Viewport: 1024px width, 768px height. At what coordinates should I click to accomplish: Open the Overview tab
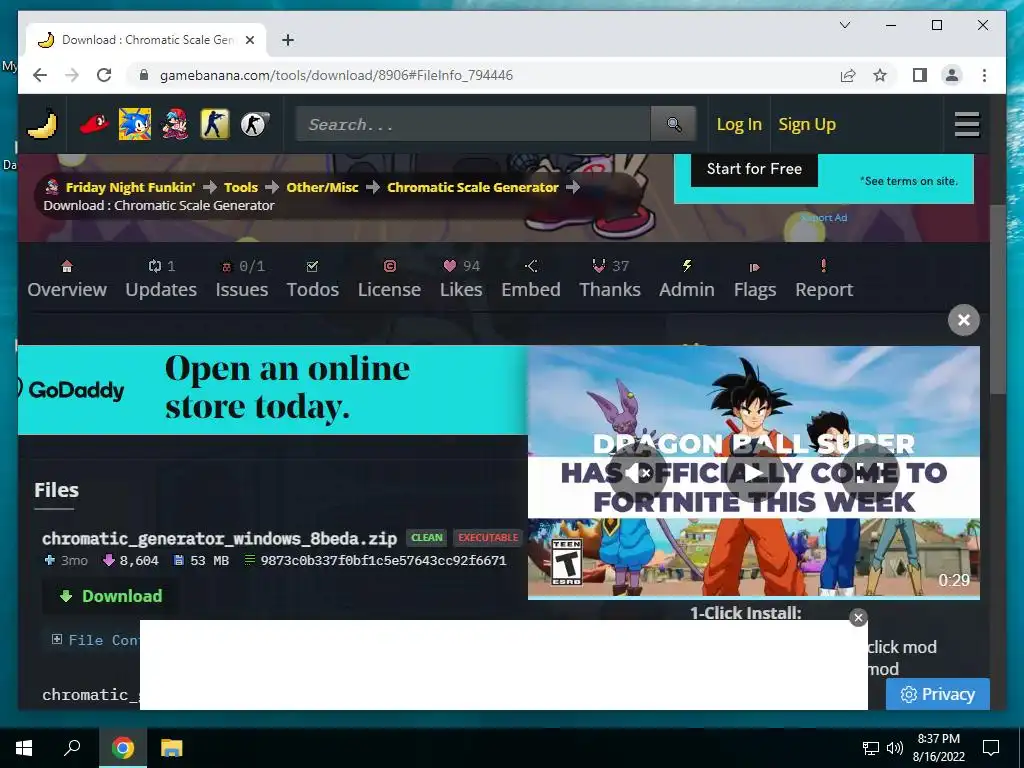67,279
